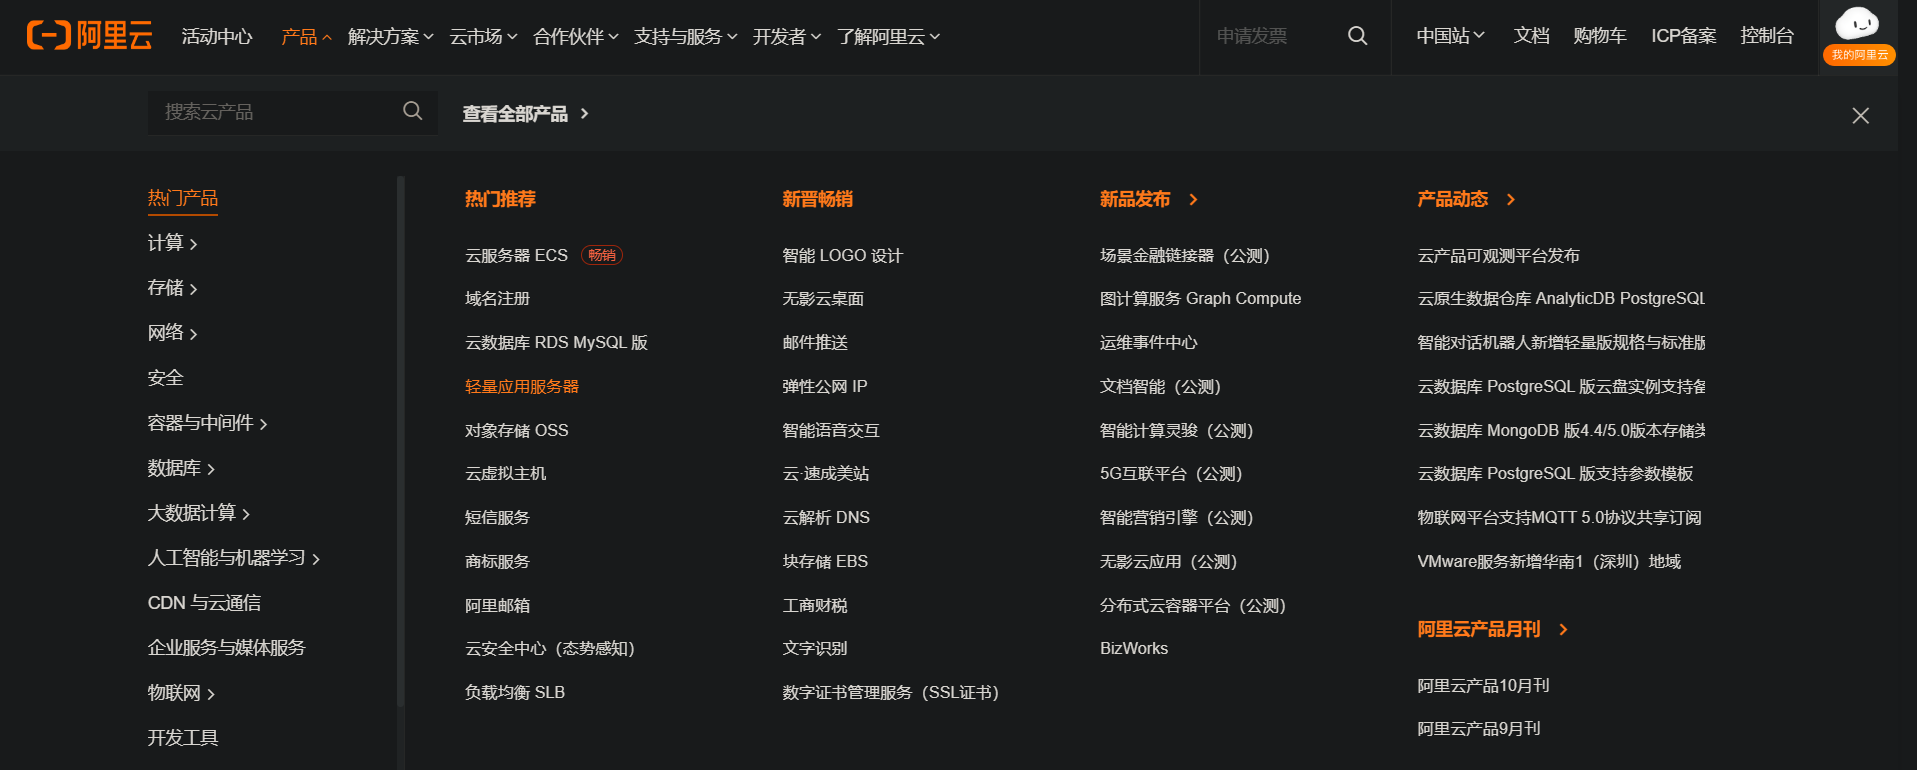Click arrow beside 阿里云产品月刊

point(1563,629)
